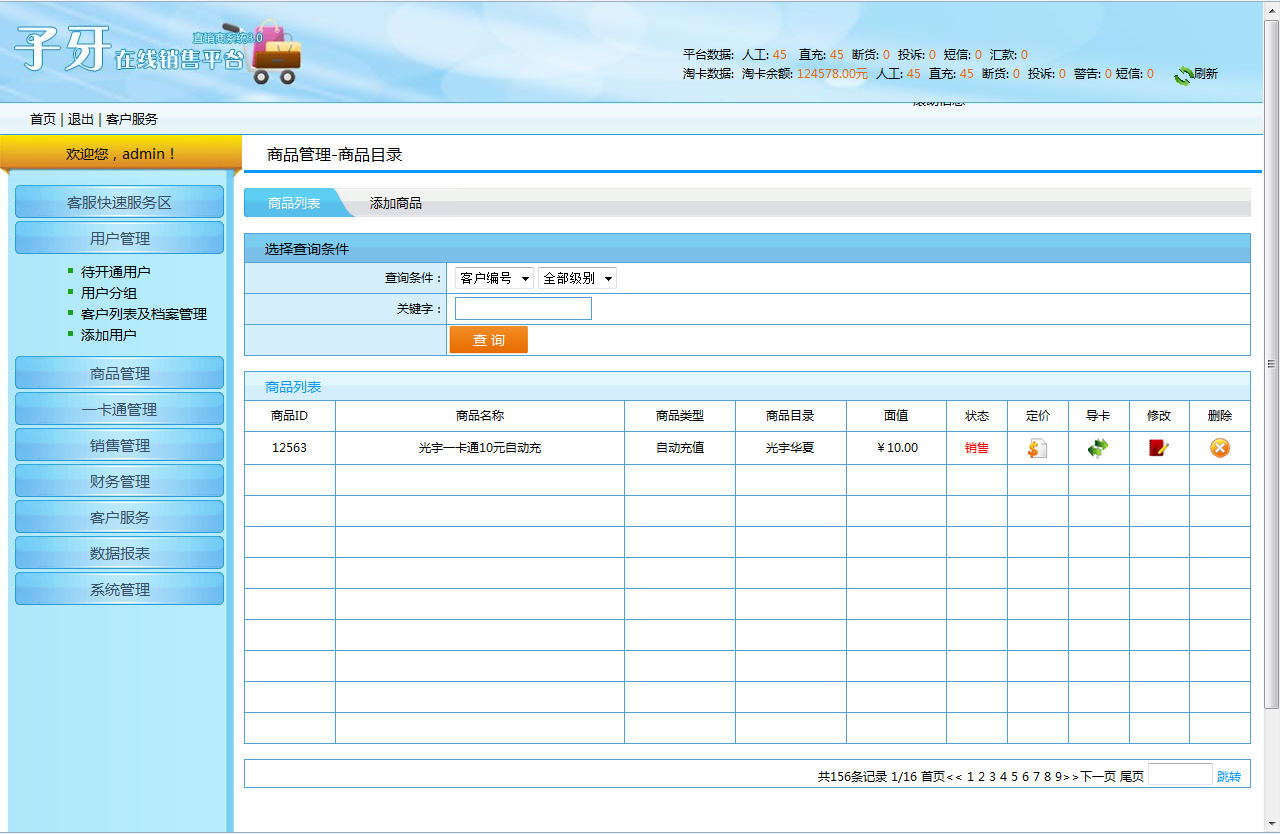
Task: Go to page 2 in pagination
Action: point(981,776)
